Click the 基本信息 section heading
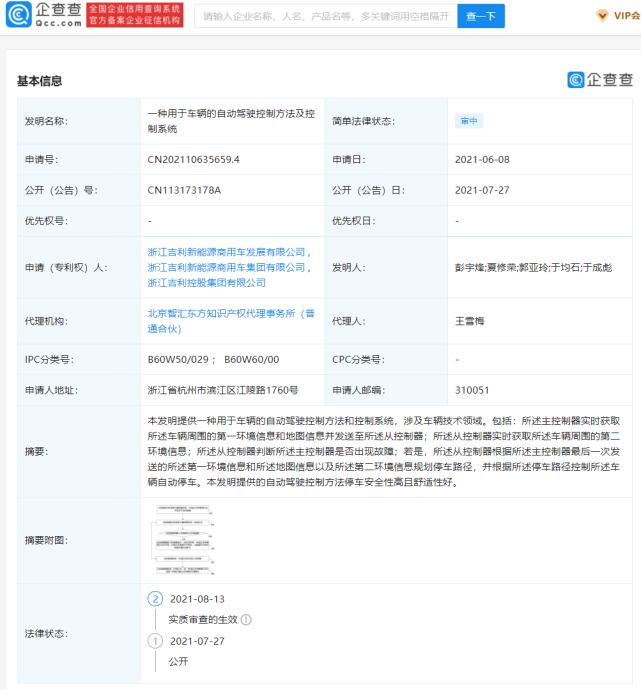This screenshot has height=690, width=641. pos(40,81)
